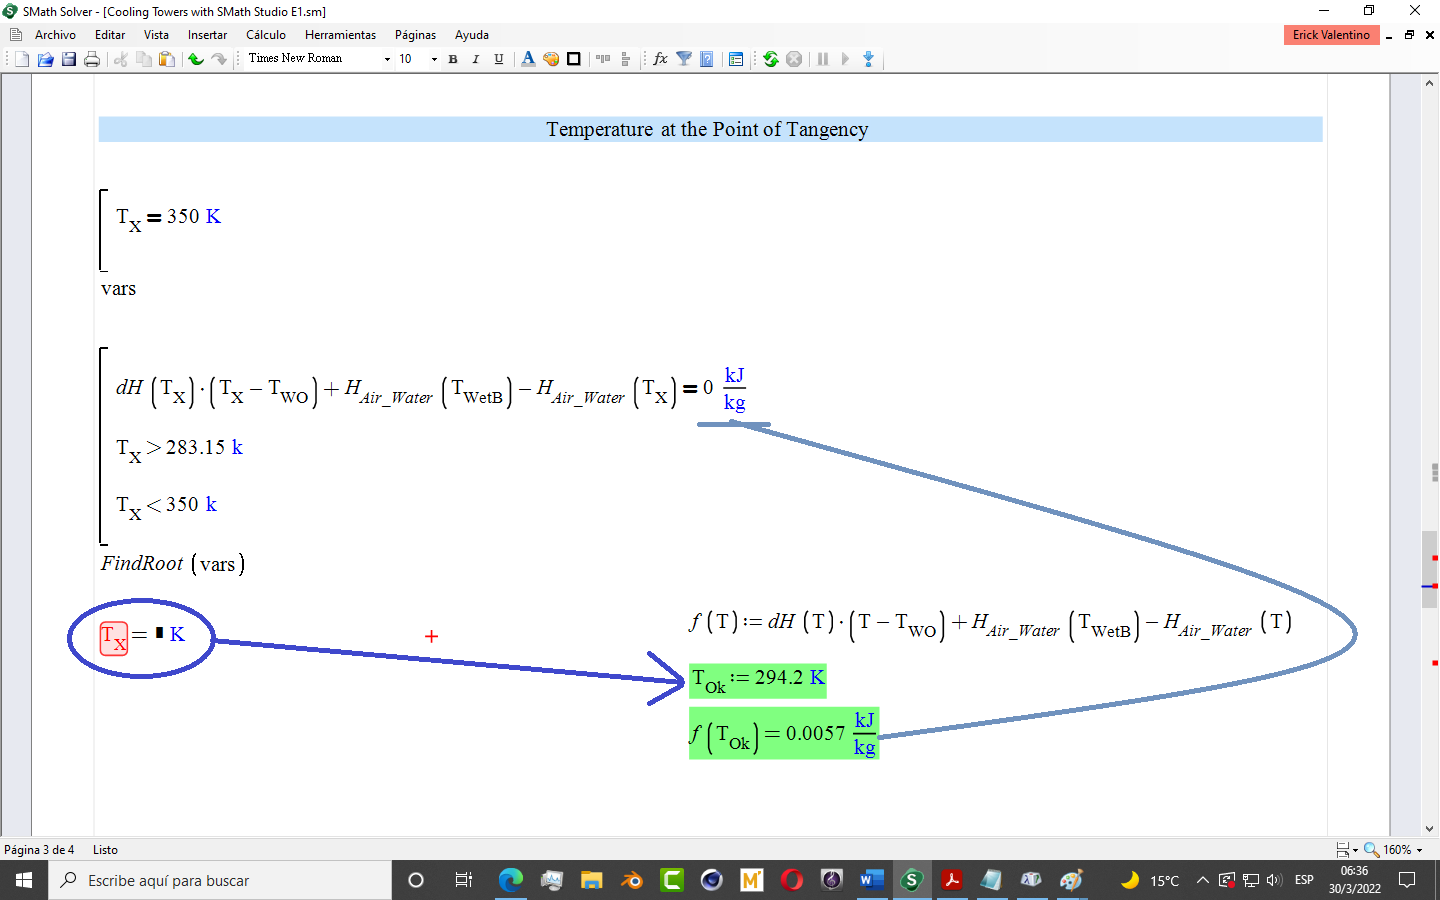Print the Cooling Towers worksheet
The image size is (1440, 900).
pyautogui.click(x=91, y=58)
